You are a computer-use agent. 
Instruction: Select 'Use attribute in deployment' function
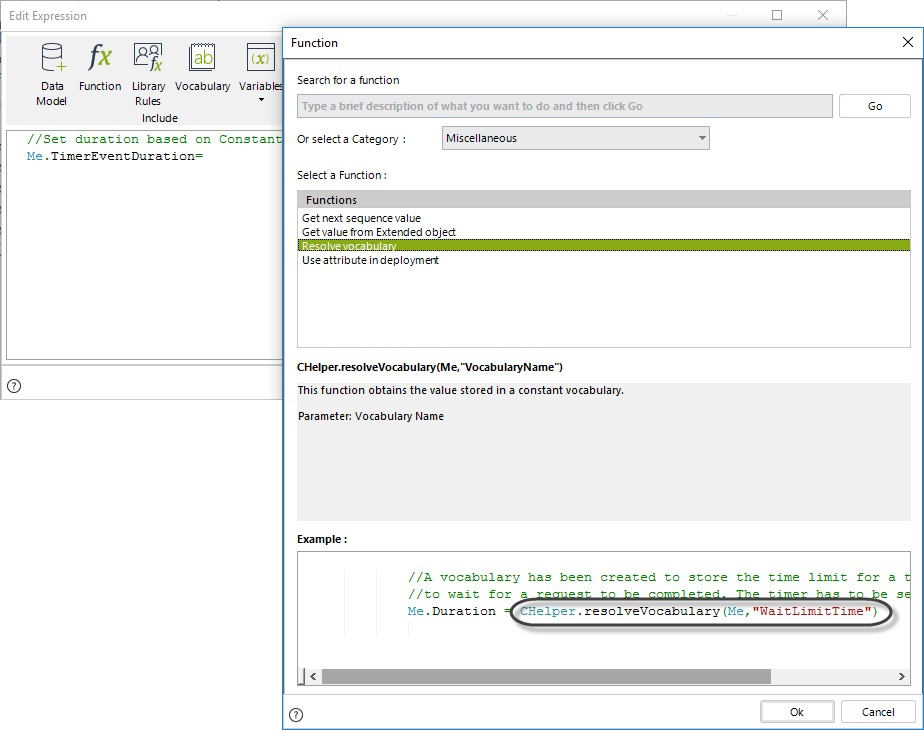tap(370, 260)
